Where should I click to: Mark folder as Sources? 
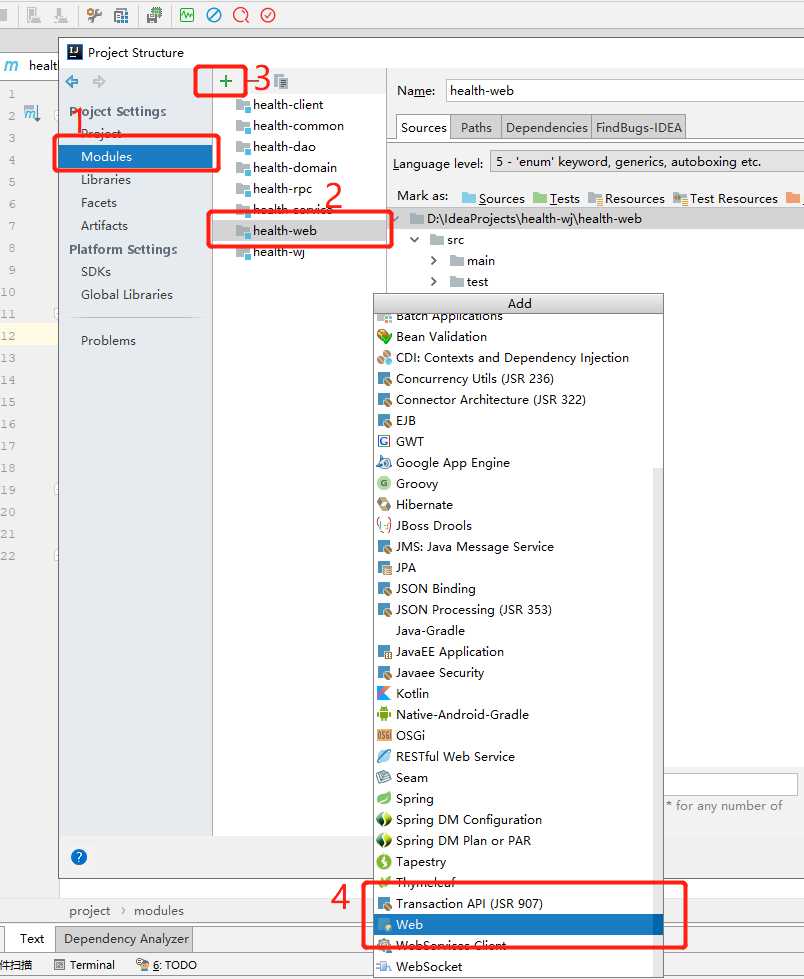coord(493,199)
